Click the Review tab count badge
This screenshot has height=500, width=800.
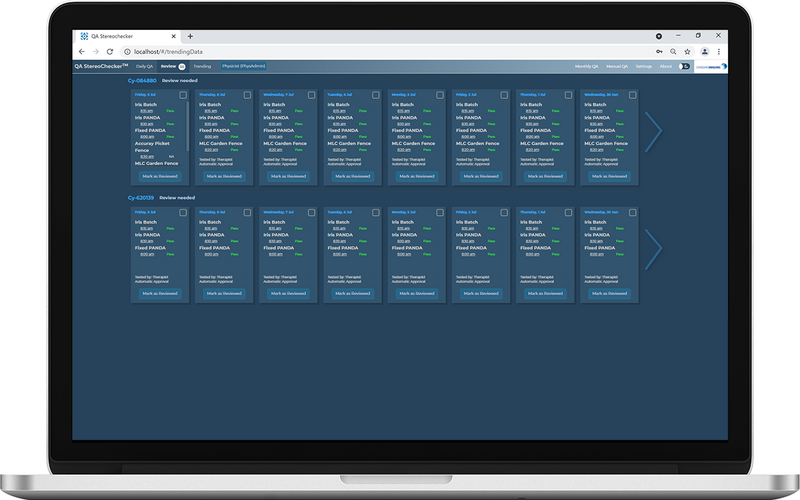(x=182, y=66)
